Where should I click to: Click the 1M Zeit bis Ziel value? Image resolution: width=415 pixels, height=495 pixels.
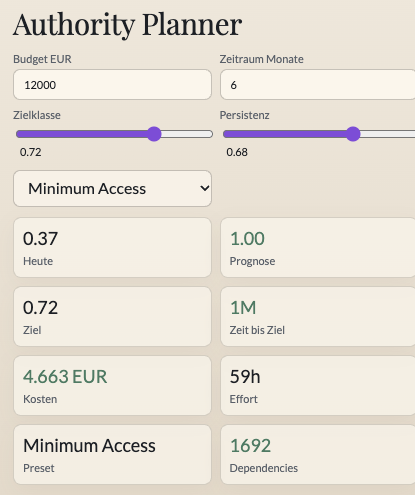pyautogui.click(x=243, y=308)
